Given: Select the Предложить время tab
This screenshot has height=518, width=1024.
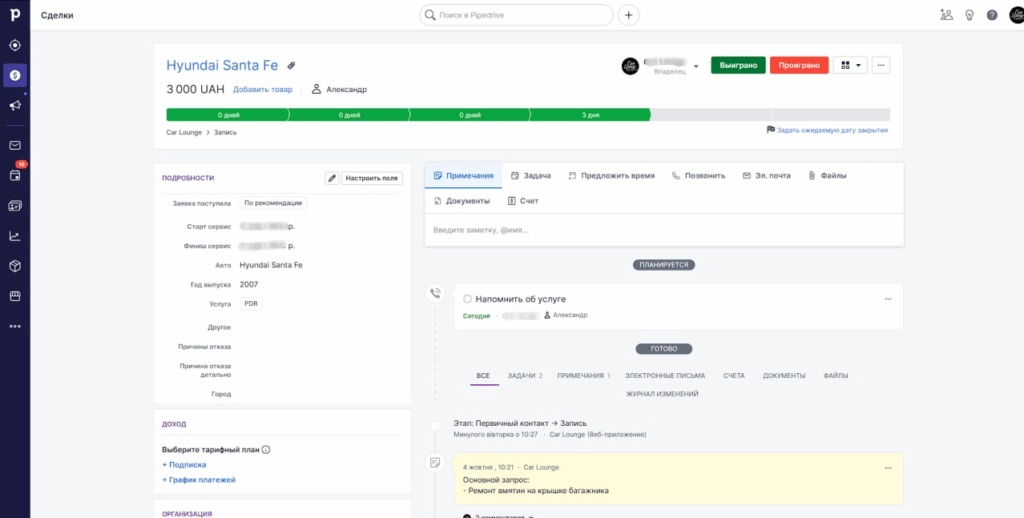Looking at the screenshot, I should pos(611,176).
